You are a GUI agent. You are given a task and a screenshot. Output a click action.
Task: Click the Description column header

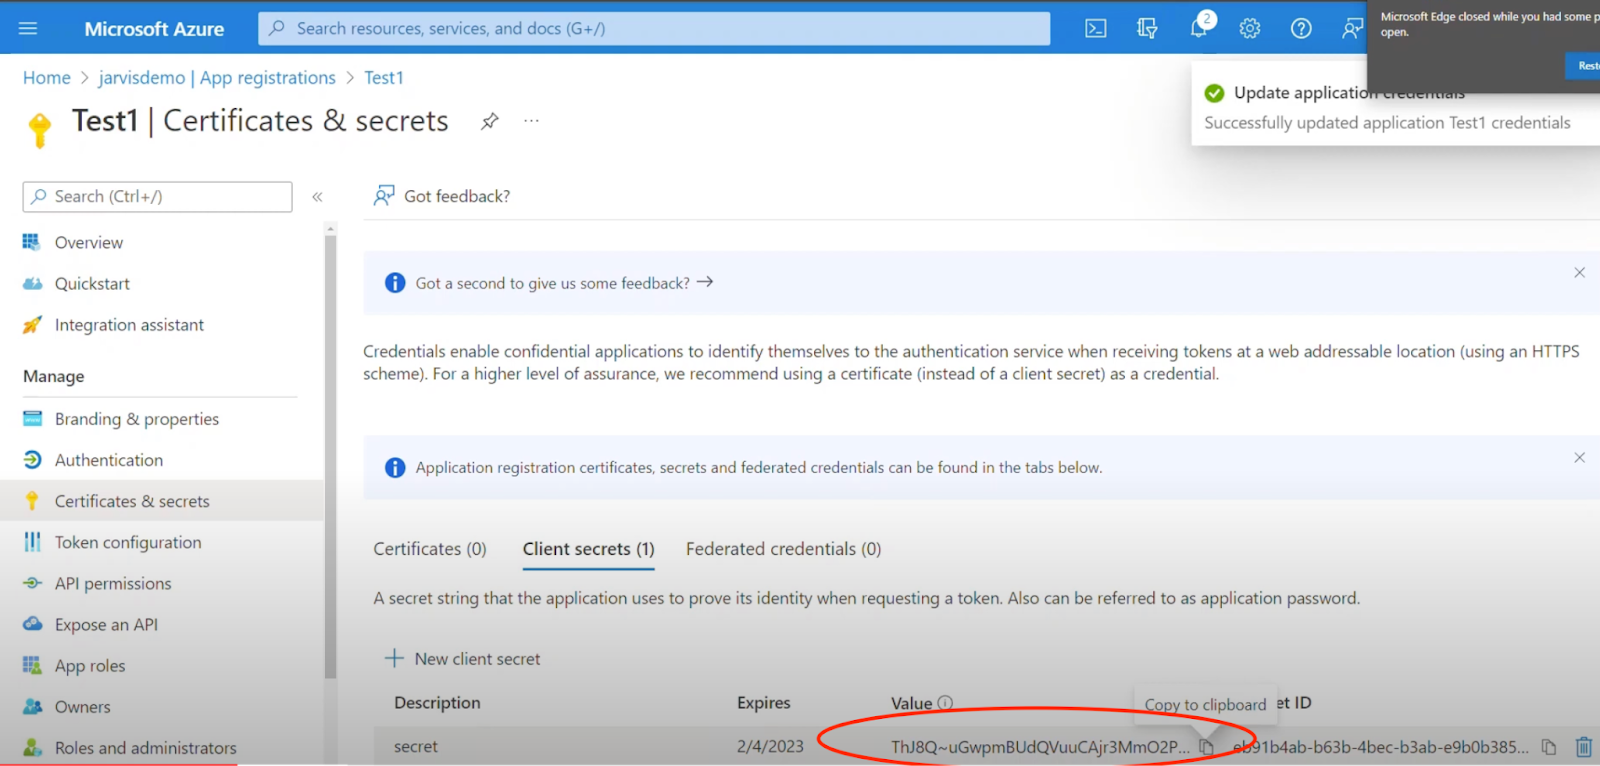click(437, 703)
